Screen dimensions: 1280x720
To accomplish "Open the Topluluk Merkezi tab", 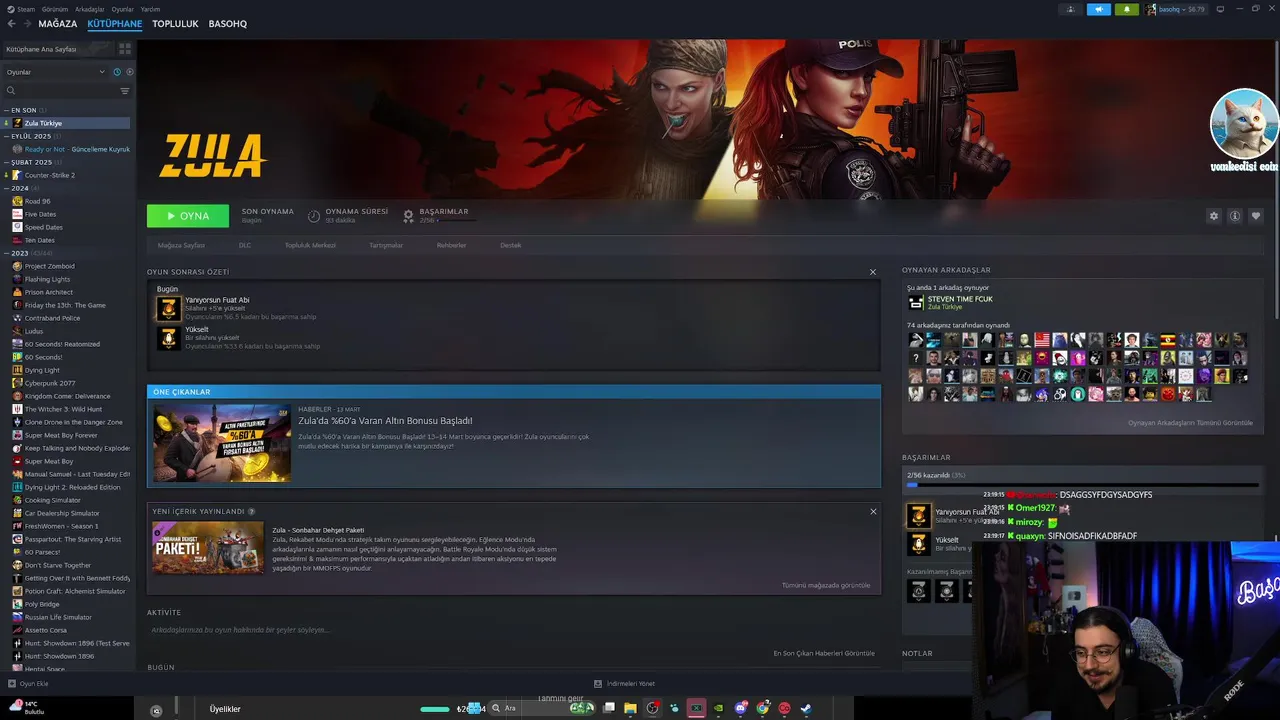I will click(x=310, y=245).
